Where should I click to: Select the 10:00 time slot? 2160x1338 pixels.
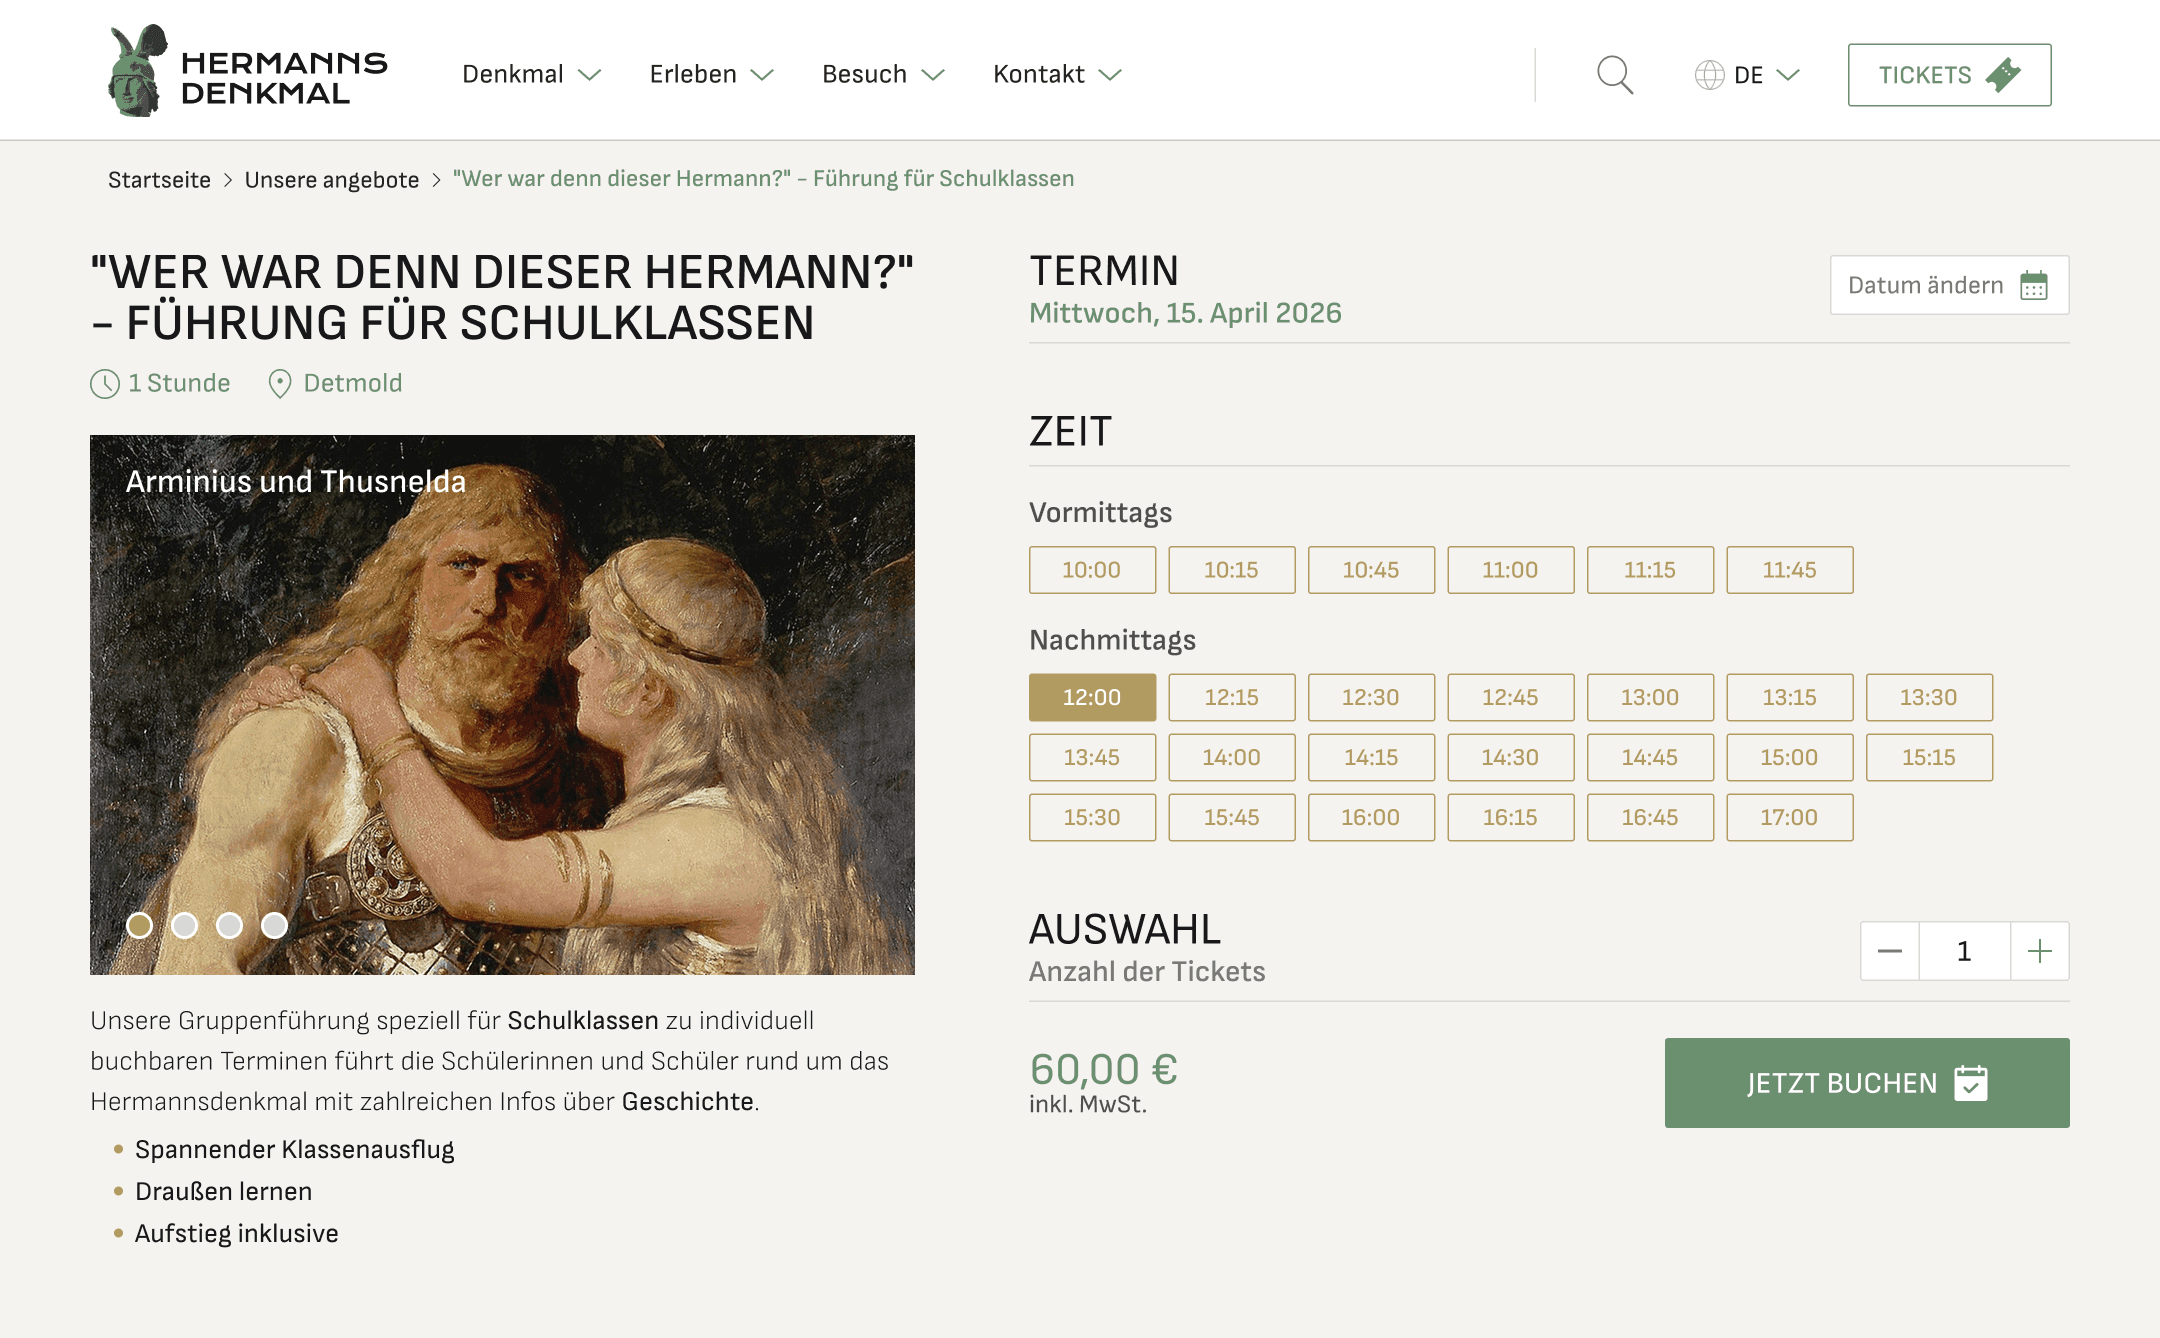click(1092, 570)
